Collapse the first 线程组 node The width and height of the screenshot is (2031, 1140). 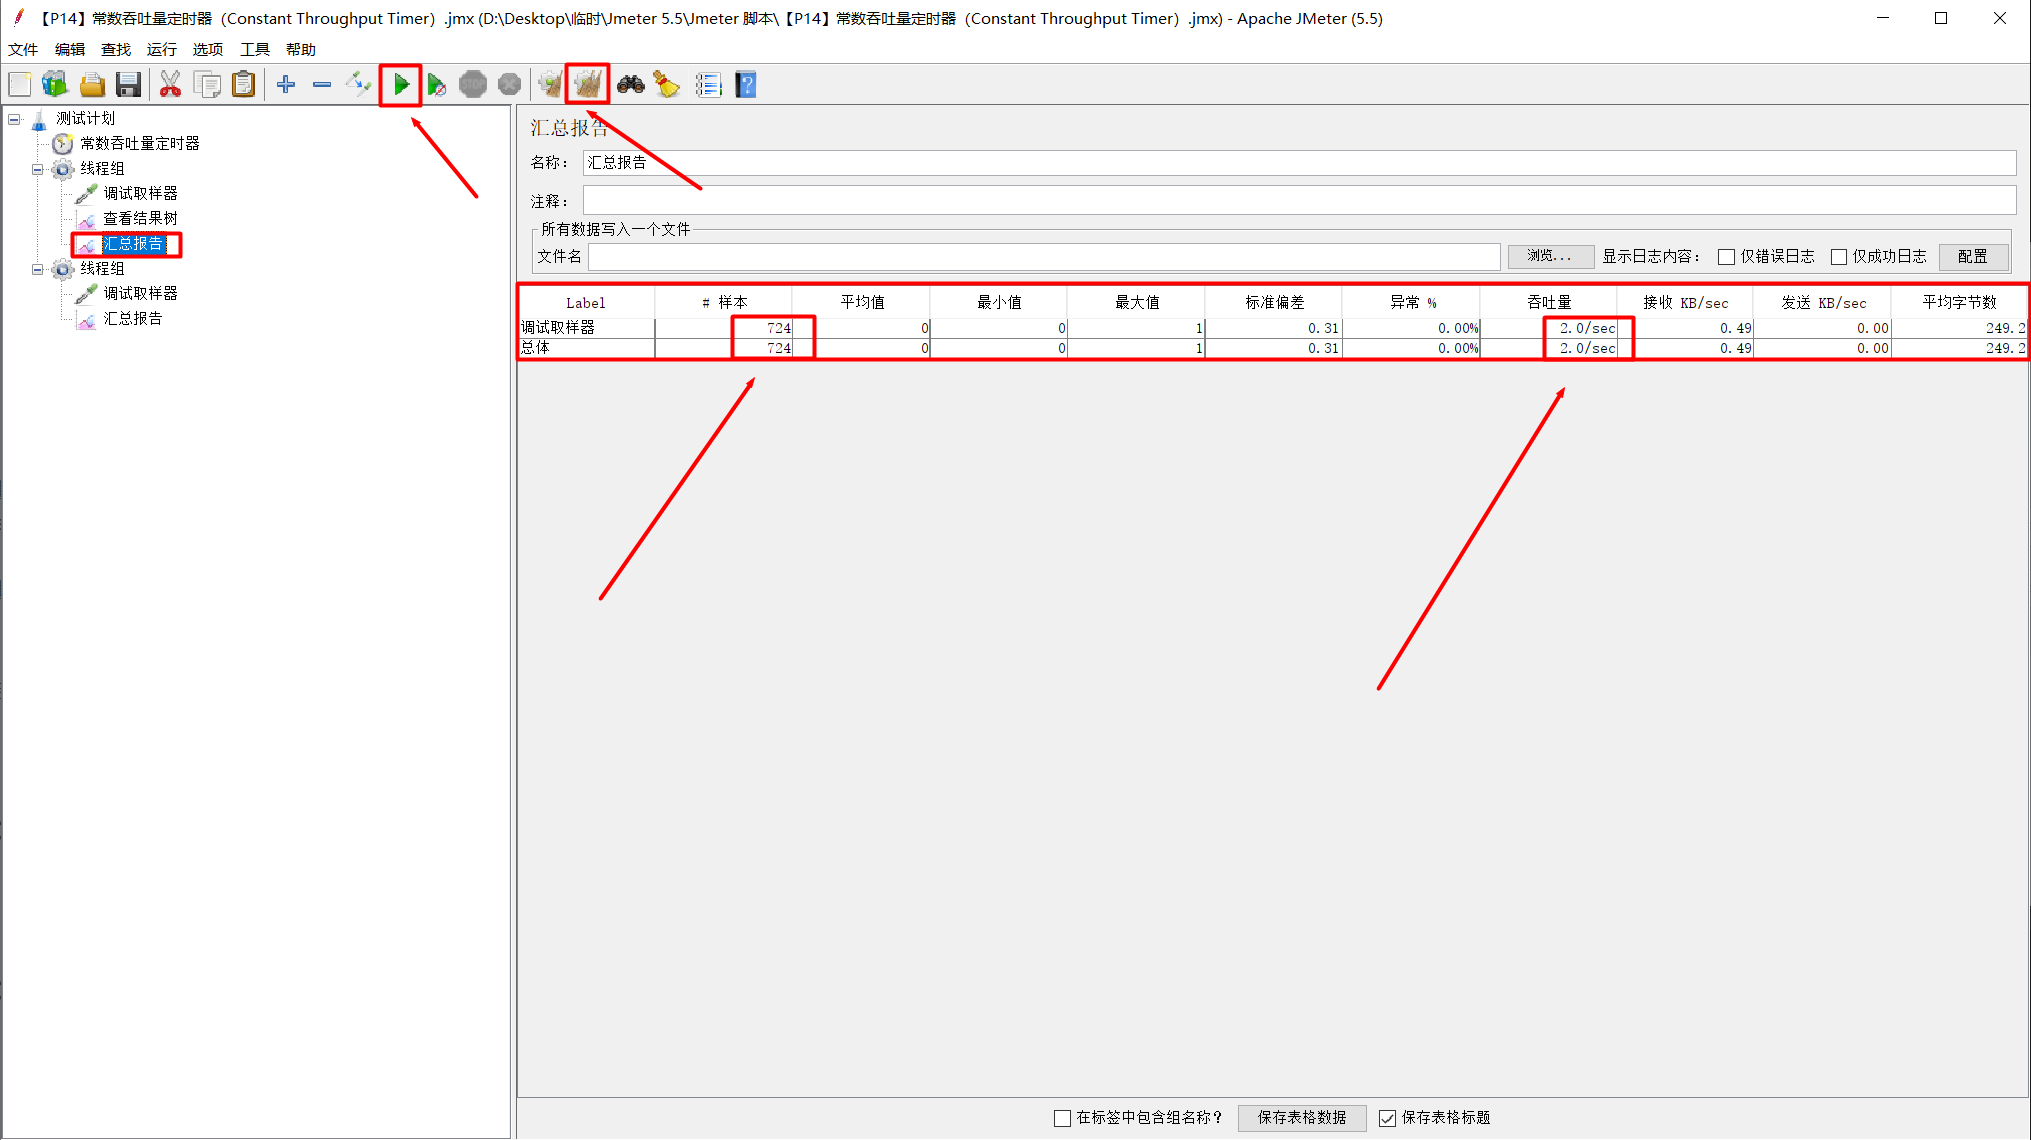point(38,169)
